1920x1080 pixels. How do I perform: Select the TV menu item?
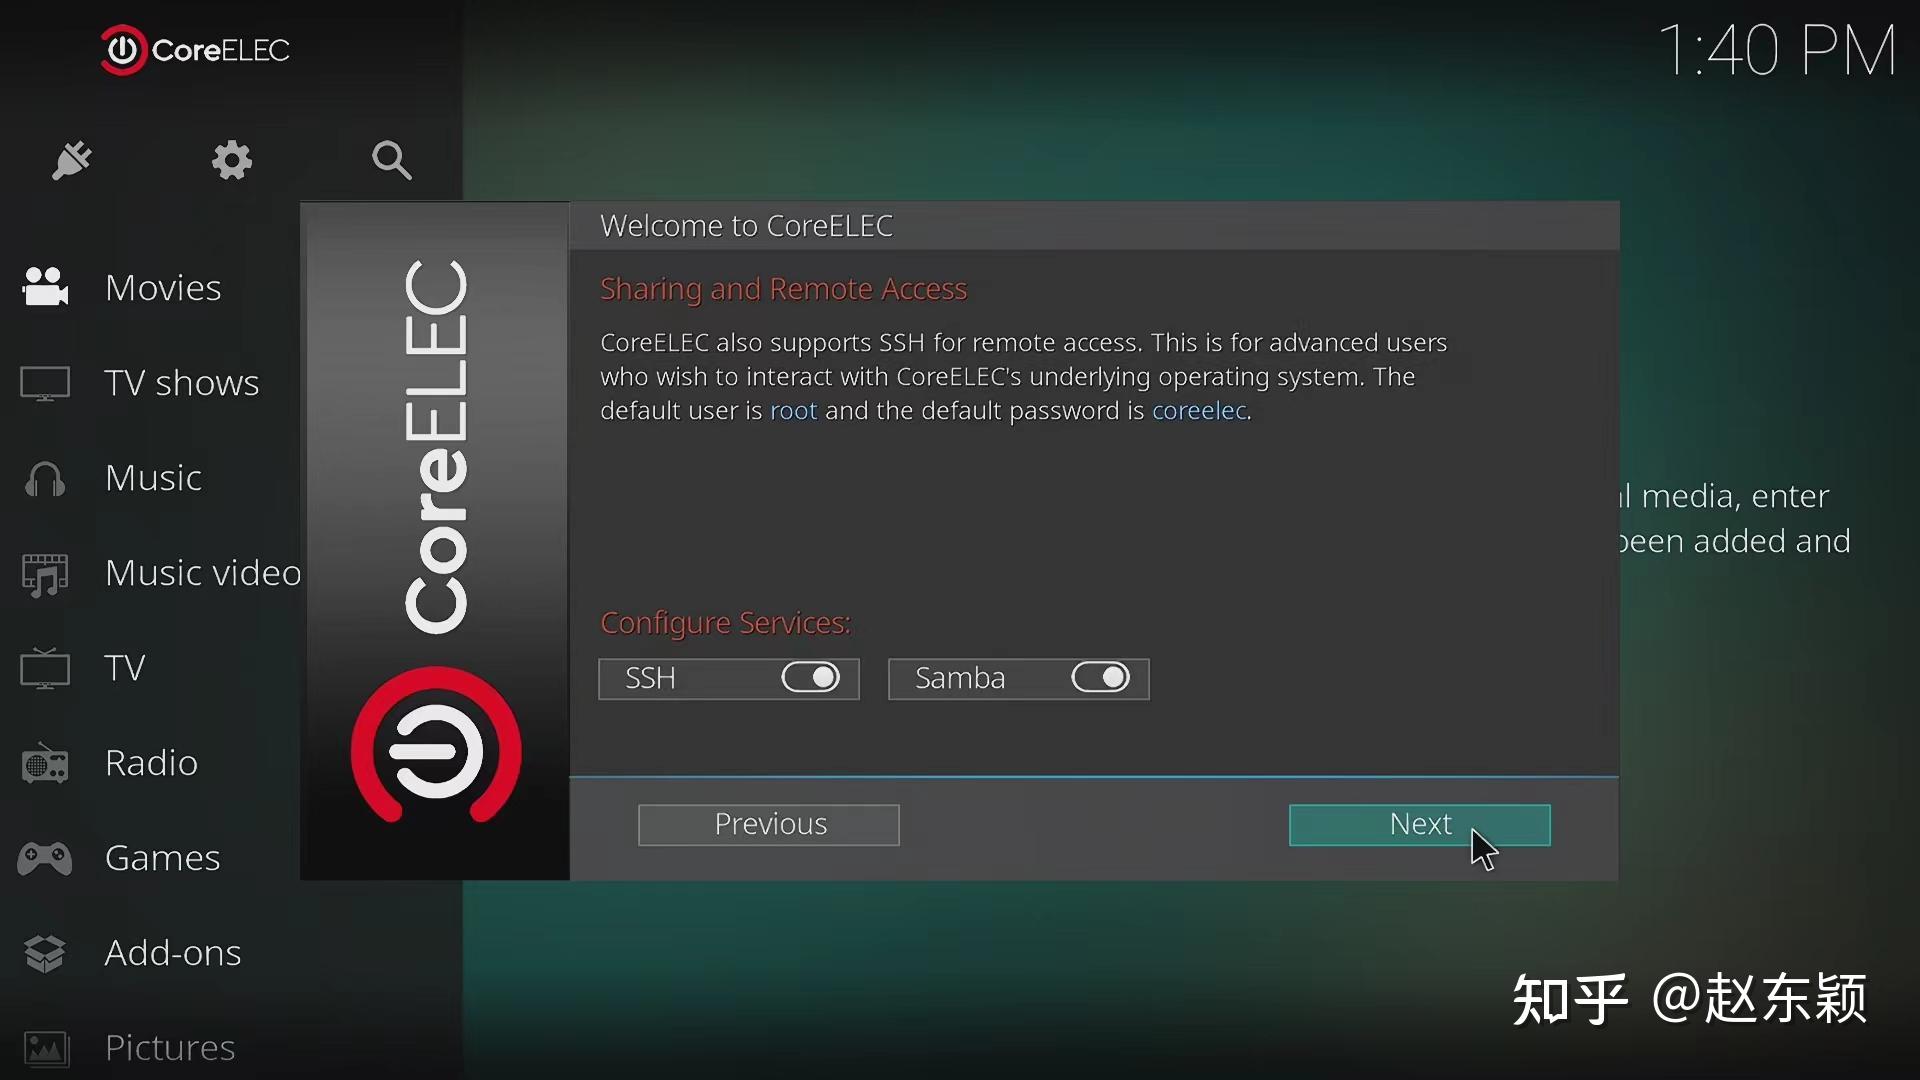[125, 668]
